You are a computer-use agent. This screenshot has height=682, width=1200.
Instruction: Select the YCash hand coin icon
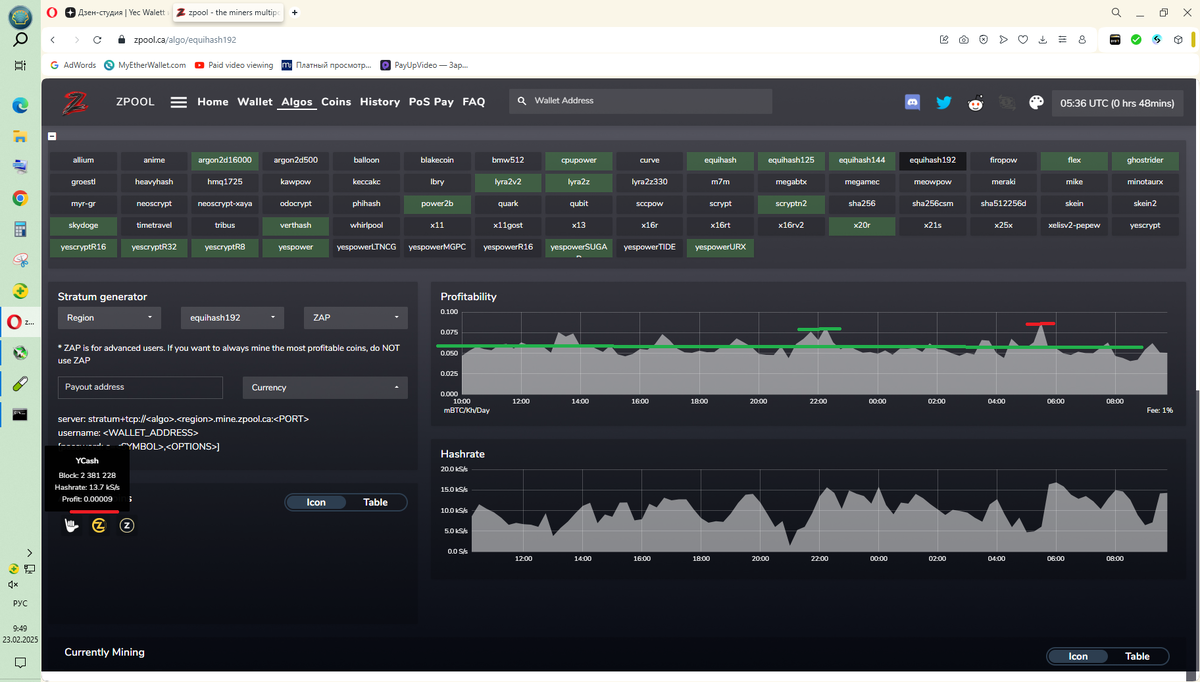[71, 525]
